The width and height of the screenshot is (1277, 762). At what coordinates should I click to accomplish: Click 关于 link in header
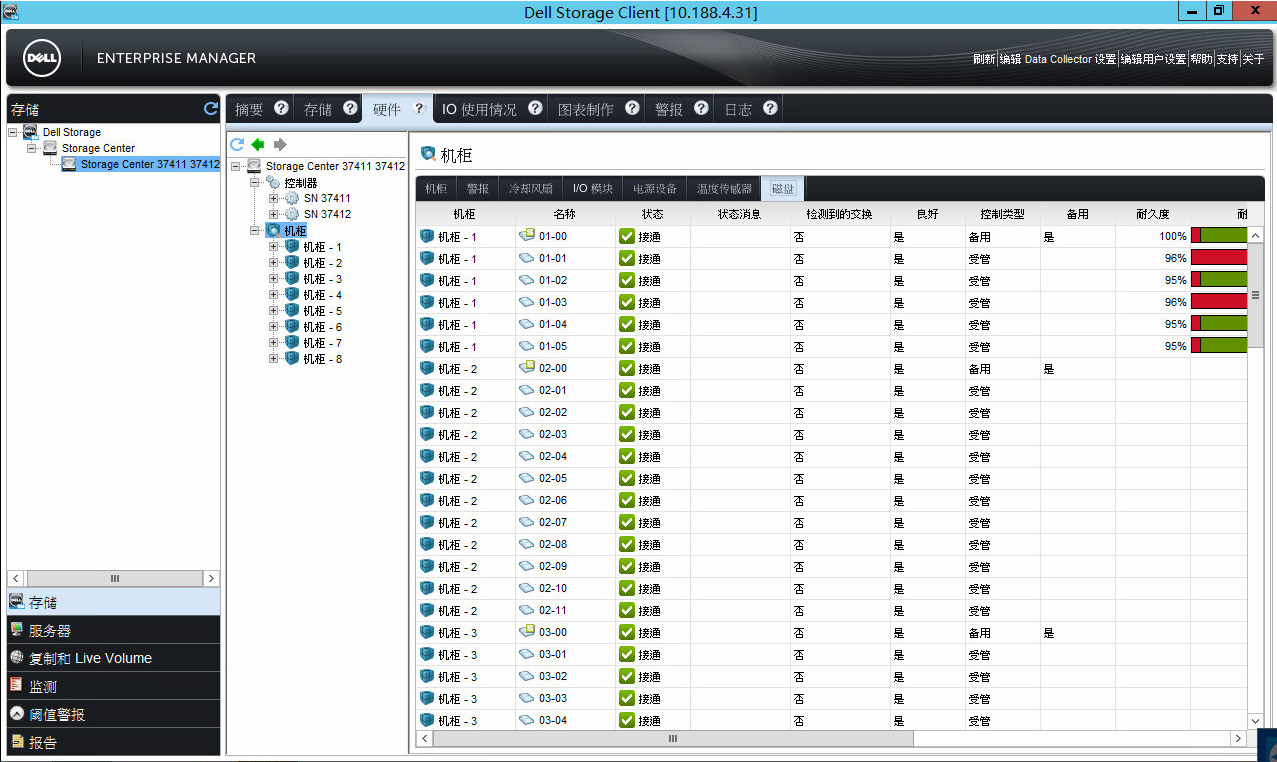1253,59
